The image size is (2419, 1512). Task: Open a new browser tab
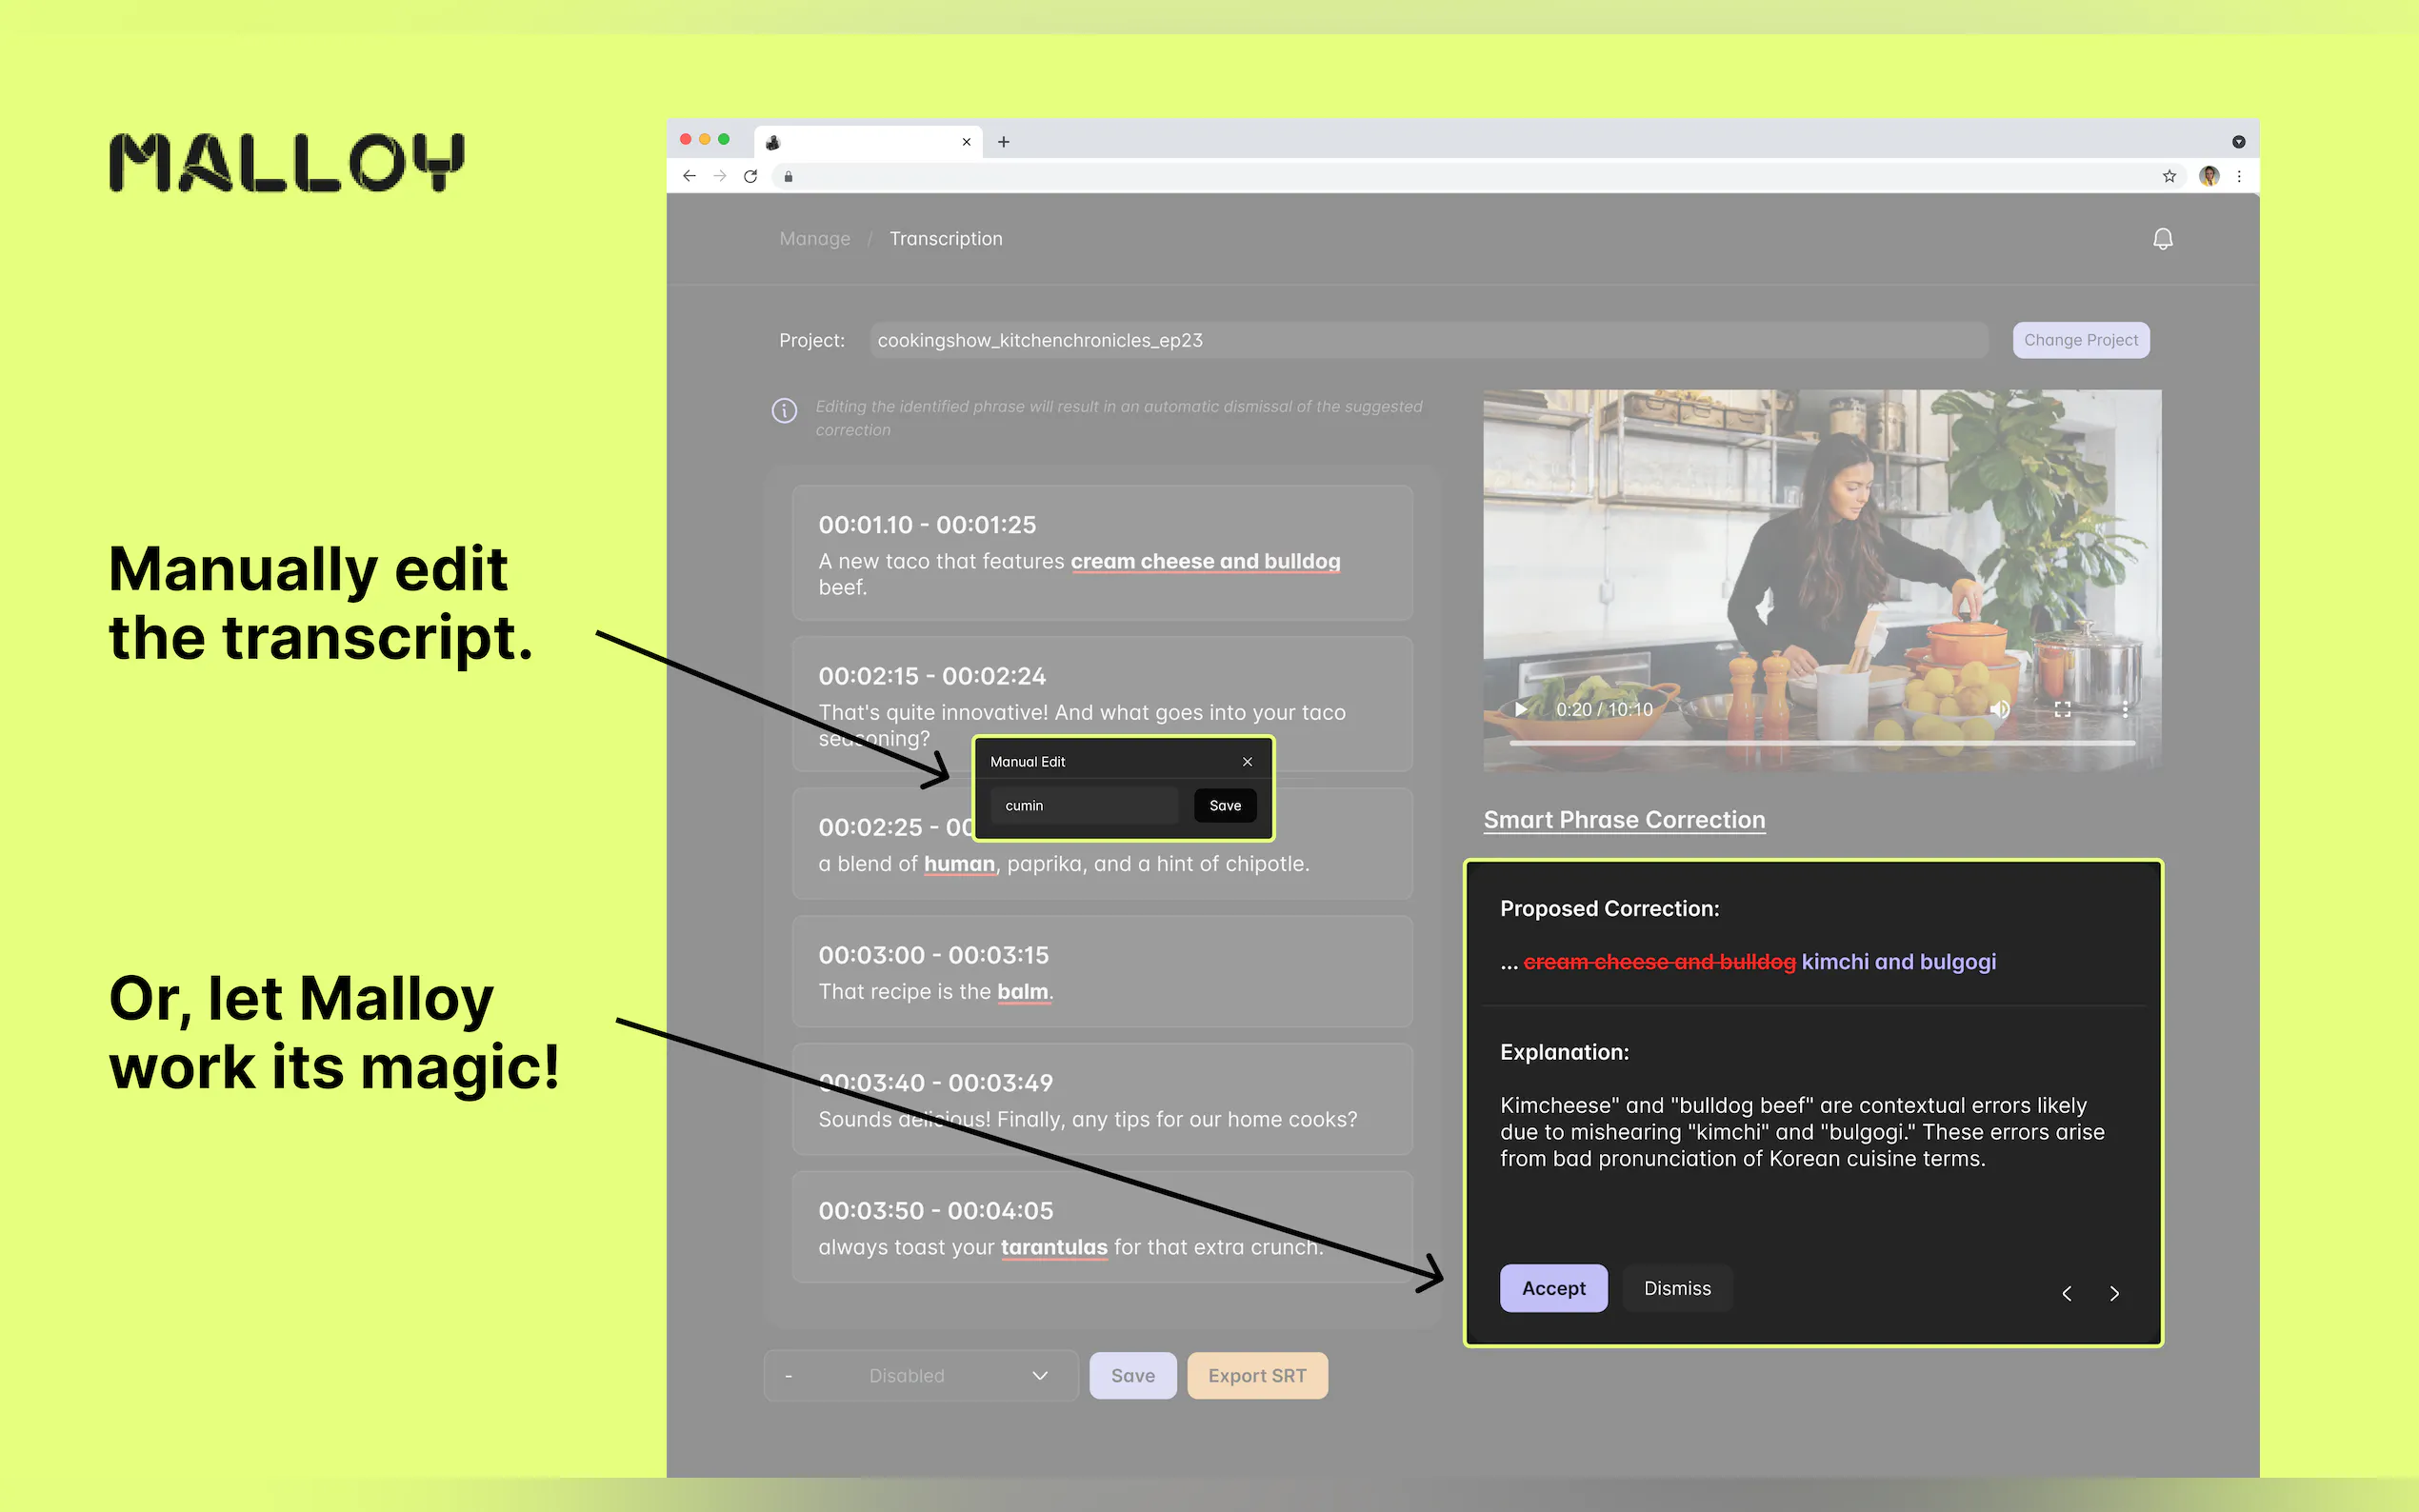pos(1003,142)
